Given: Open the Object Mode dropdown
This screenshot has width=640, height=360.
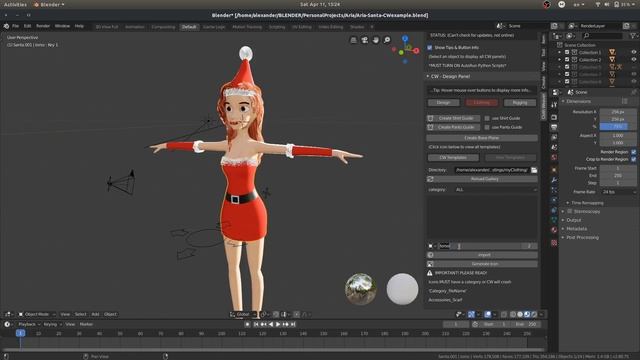Looking at the screenshot, I should [37, 314].
